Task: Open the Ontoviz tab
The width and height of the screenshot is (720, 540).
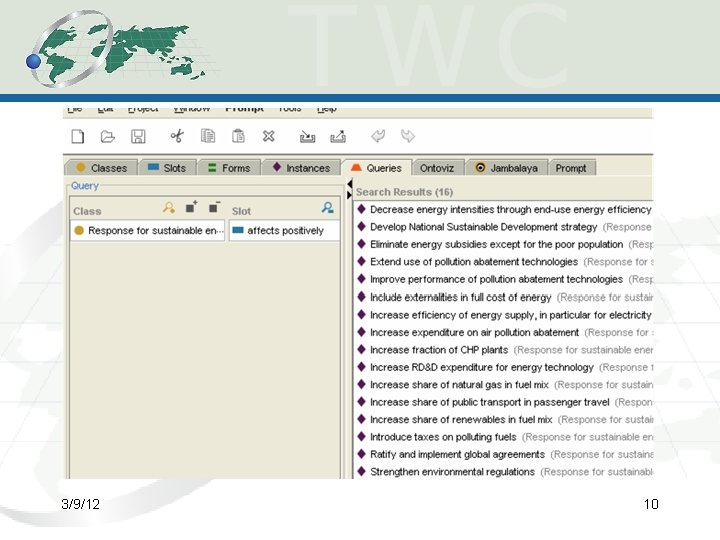Action: click(438, 168)
